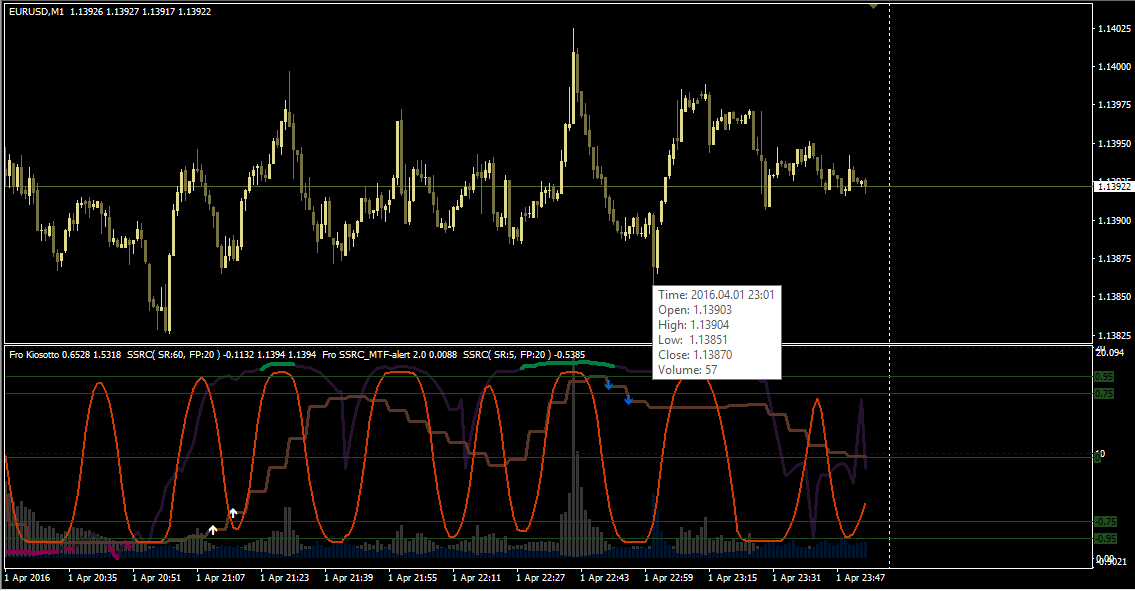Click the 1 Apr 20:35 time label
1135x591 pixels.
point(93,578)
